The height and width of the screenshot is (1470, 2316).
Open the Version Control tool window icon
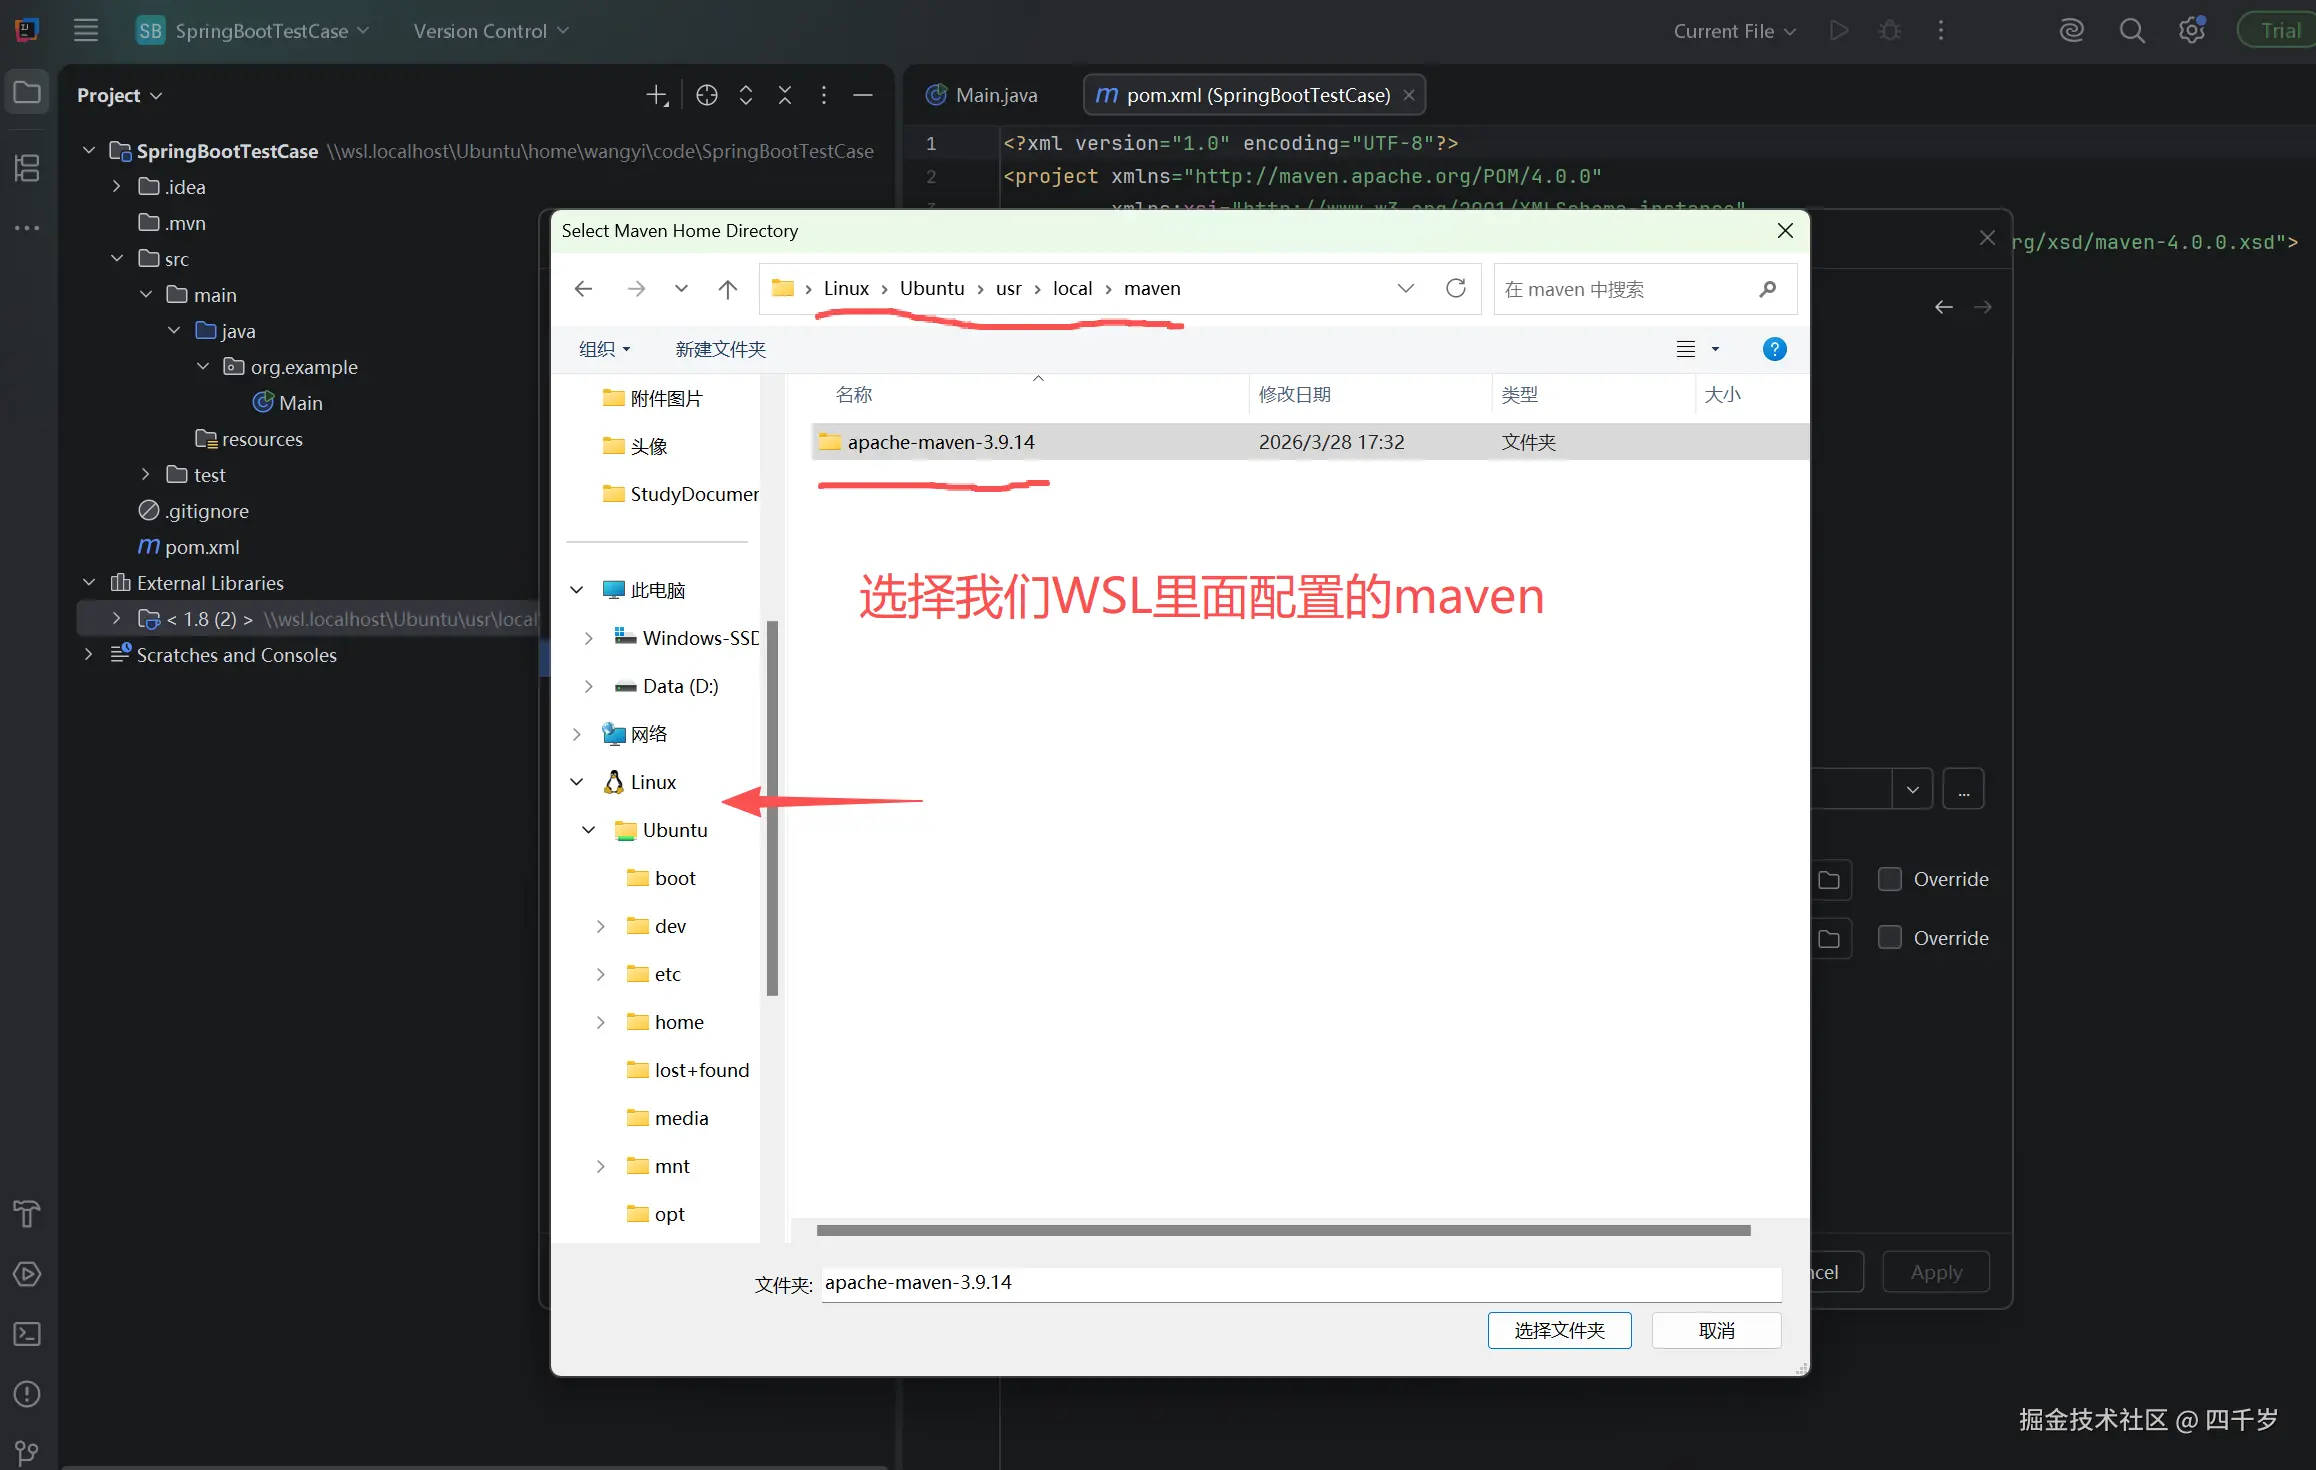(27, 1452)
